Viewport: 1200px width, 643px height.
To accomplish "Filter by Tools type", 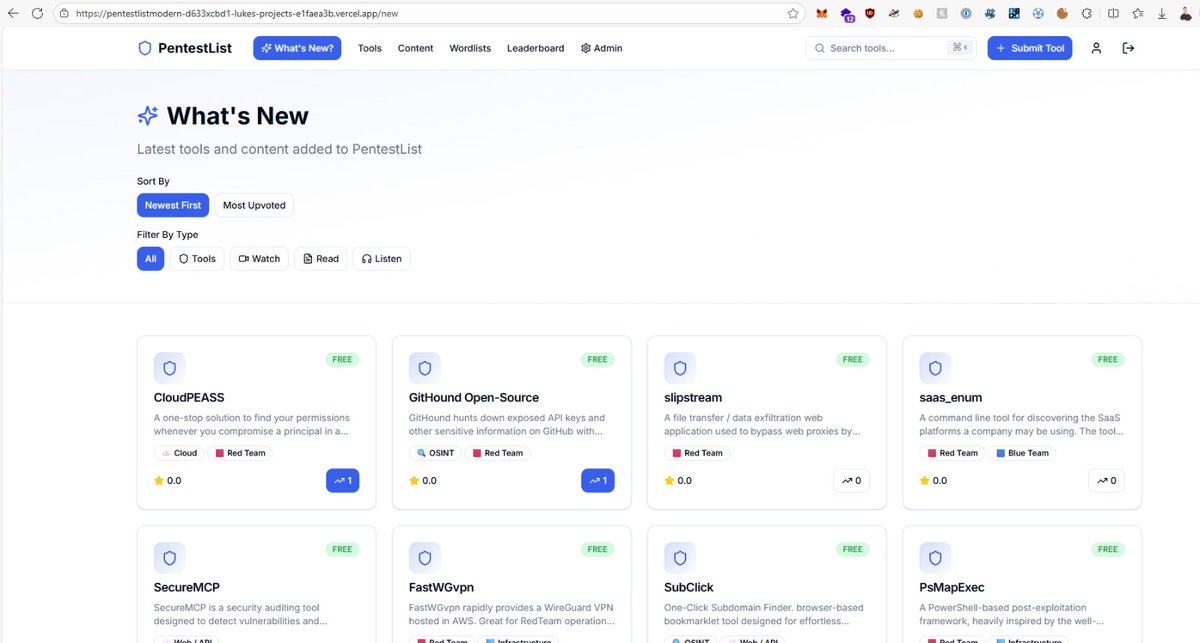I will [x=197, y=258].
